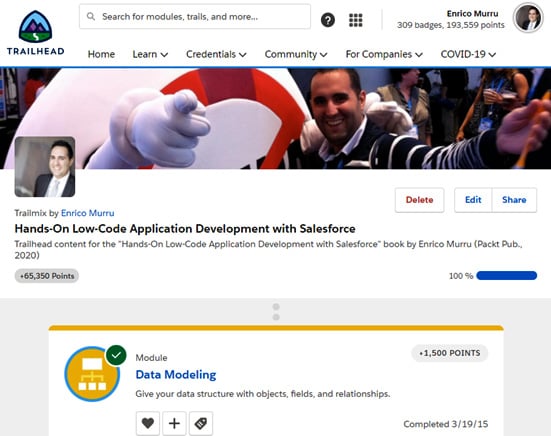This screenshot has width=551, height=436.
Task: Click the trailmix description paragraph
Action: point(268,249)
